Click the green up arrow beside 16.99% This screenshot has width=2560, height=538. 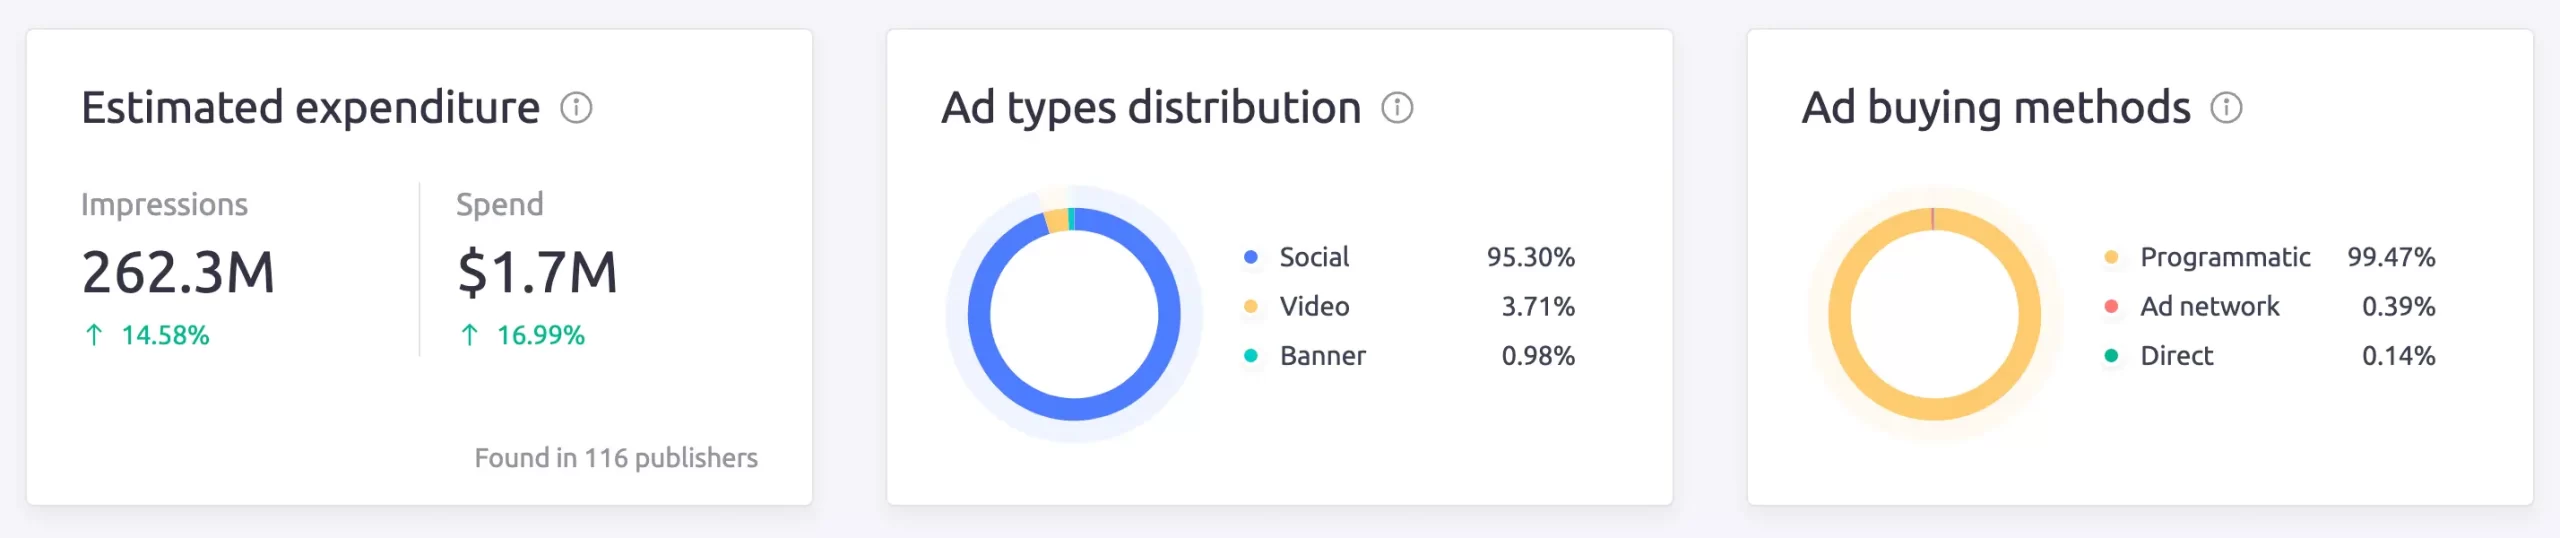(469, 335)
